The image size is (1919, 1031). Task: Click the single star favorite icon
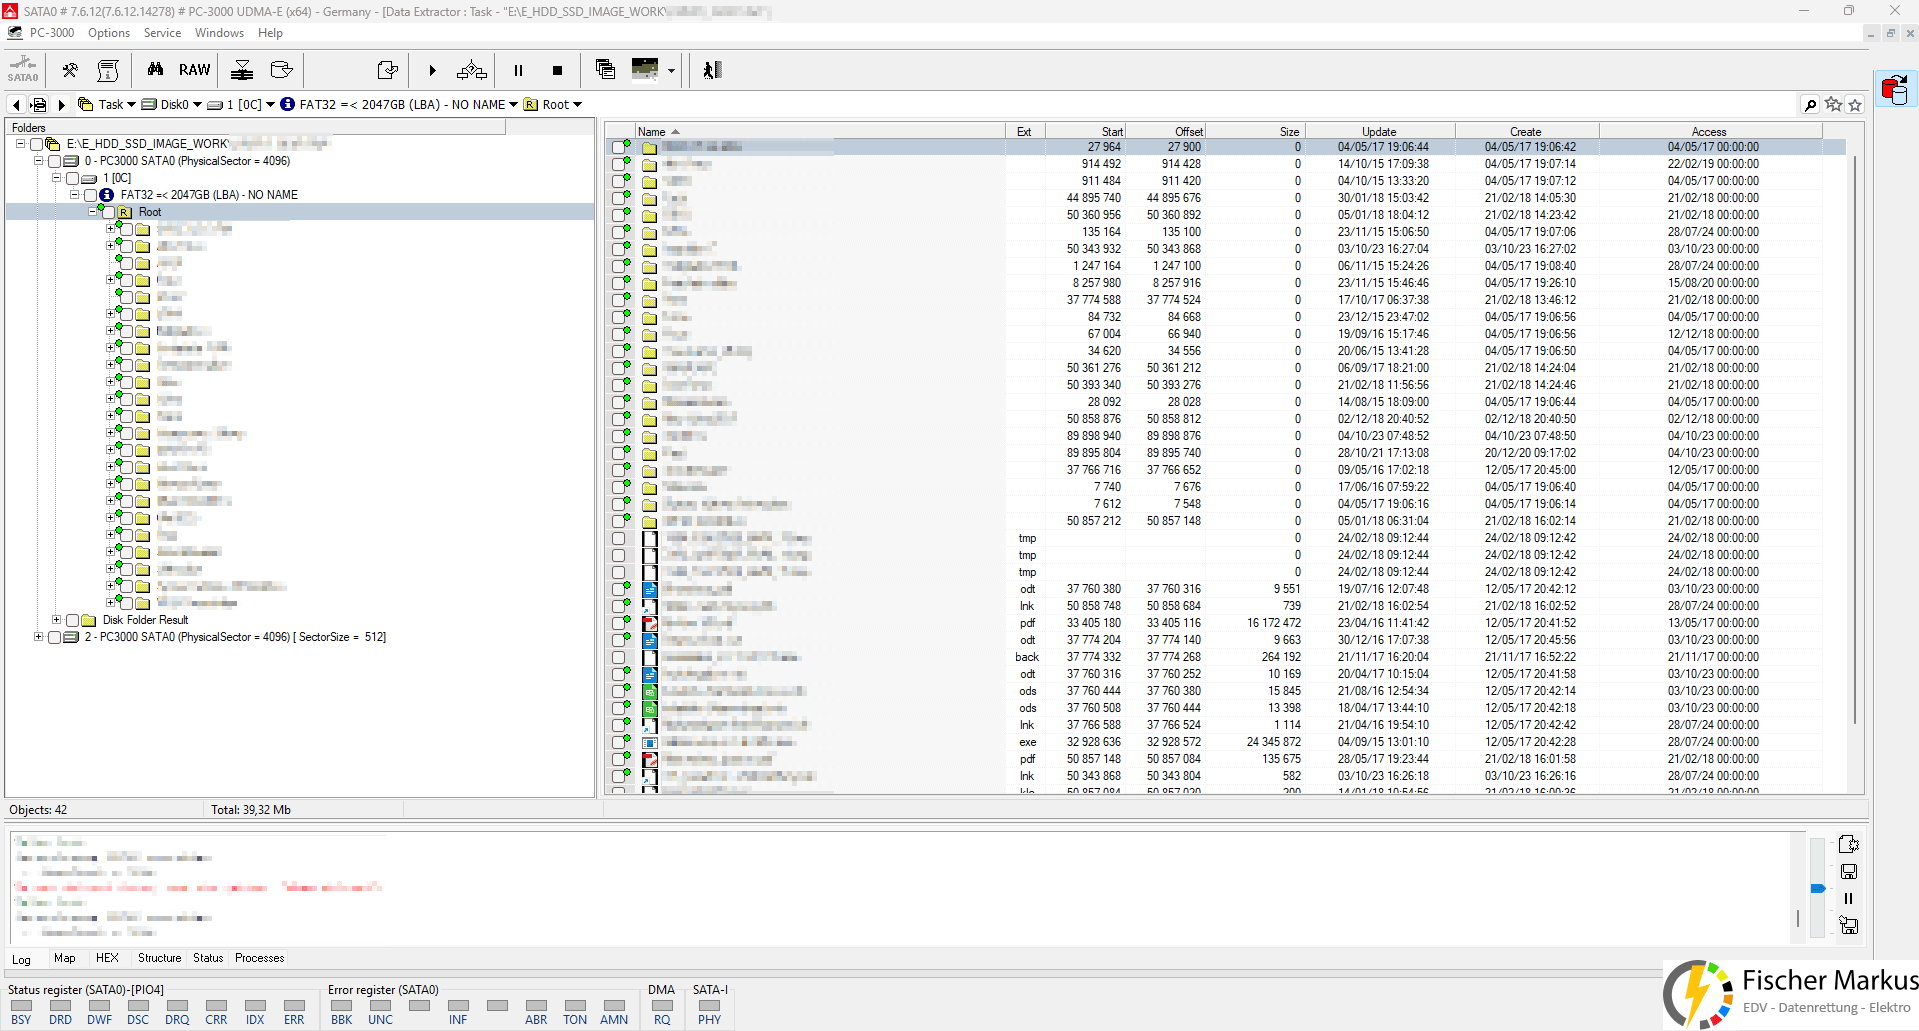(x=1855, y=105)
